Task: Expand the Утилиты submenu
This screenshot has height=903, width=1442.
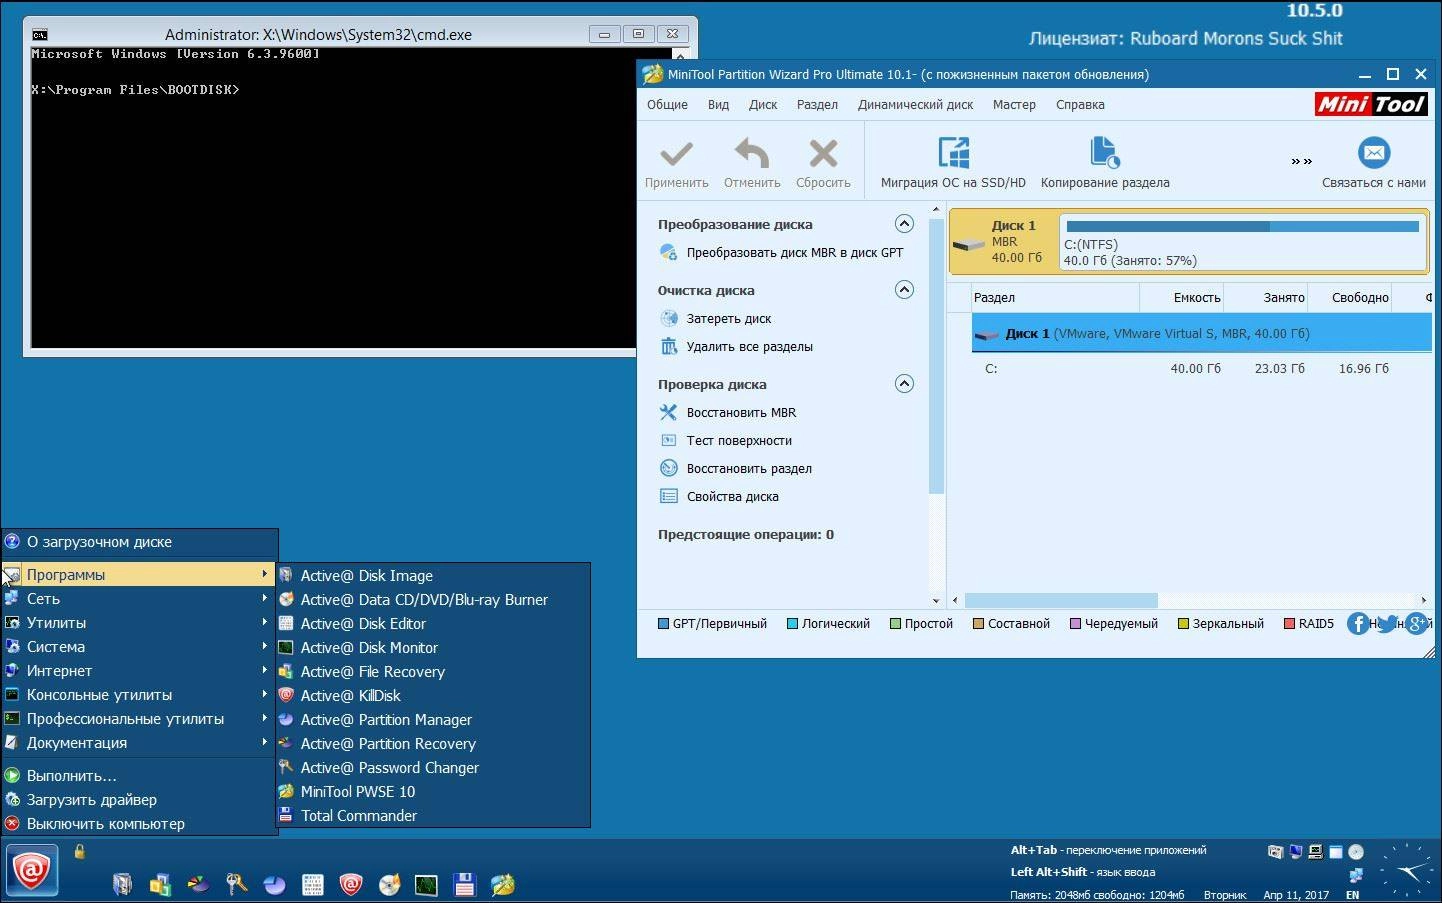Action: [x=140, y=622]
